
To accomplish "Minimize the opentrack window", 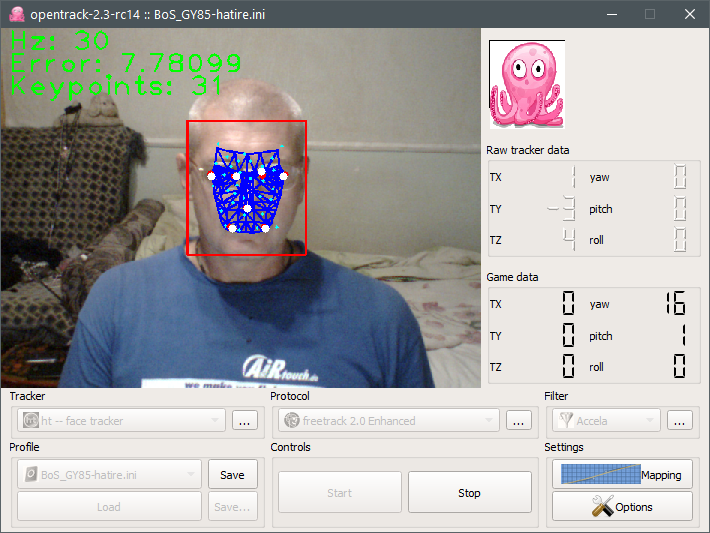I will [x=612, y=14].
